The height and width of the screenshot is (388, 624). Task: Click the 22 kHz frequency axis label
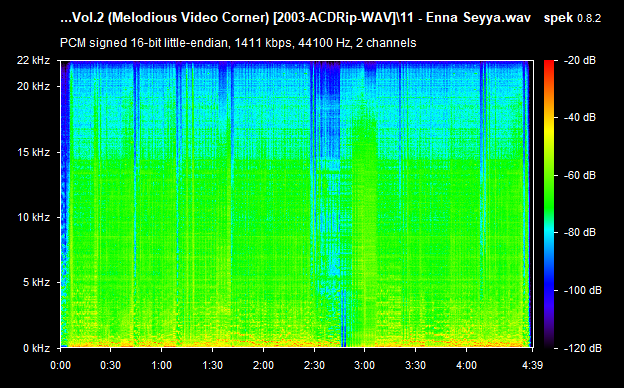pyautogui.click(x=33, y=60)
